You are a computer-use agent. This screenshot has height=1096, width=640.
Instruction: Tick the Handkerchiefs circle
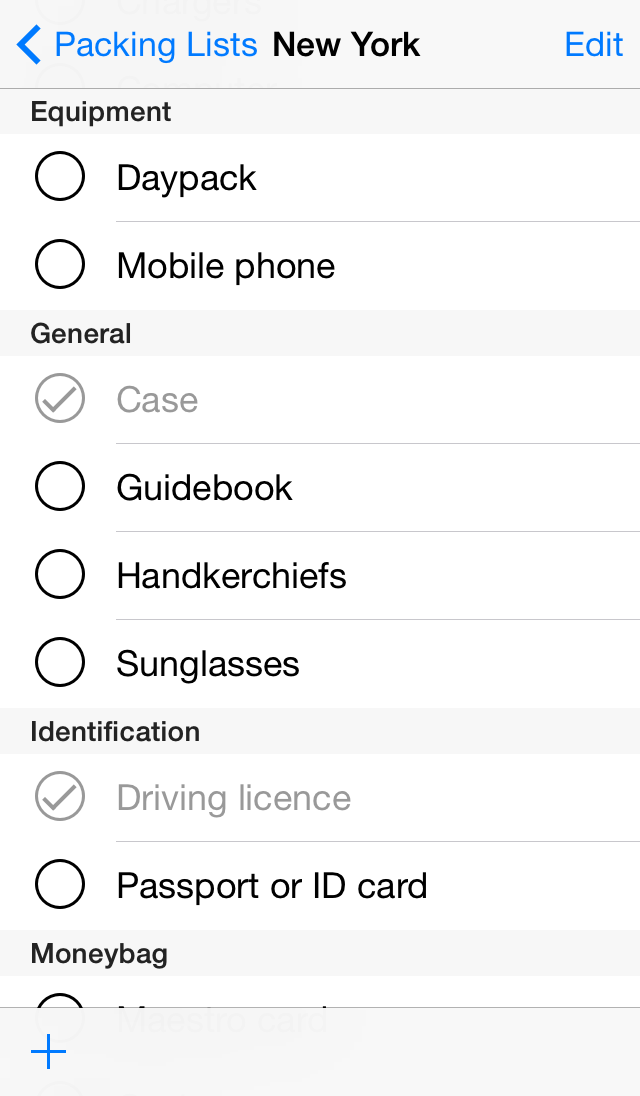[x=60, y=576]
